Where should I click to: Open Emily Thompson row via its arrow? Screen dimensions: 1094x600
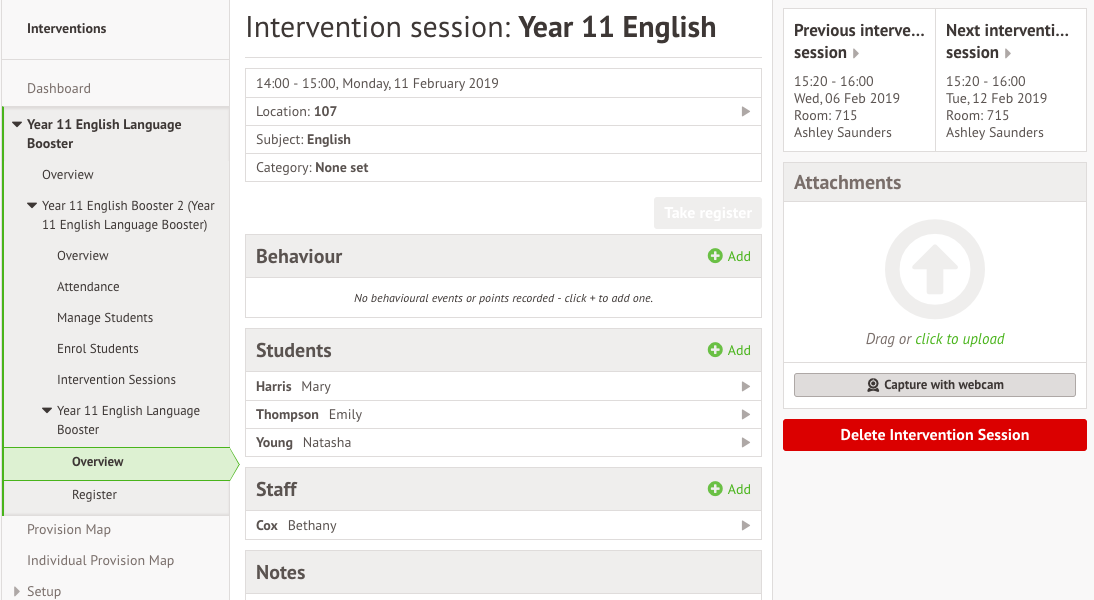point(746,414)
